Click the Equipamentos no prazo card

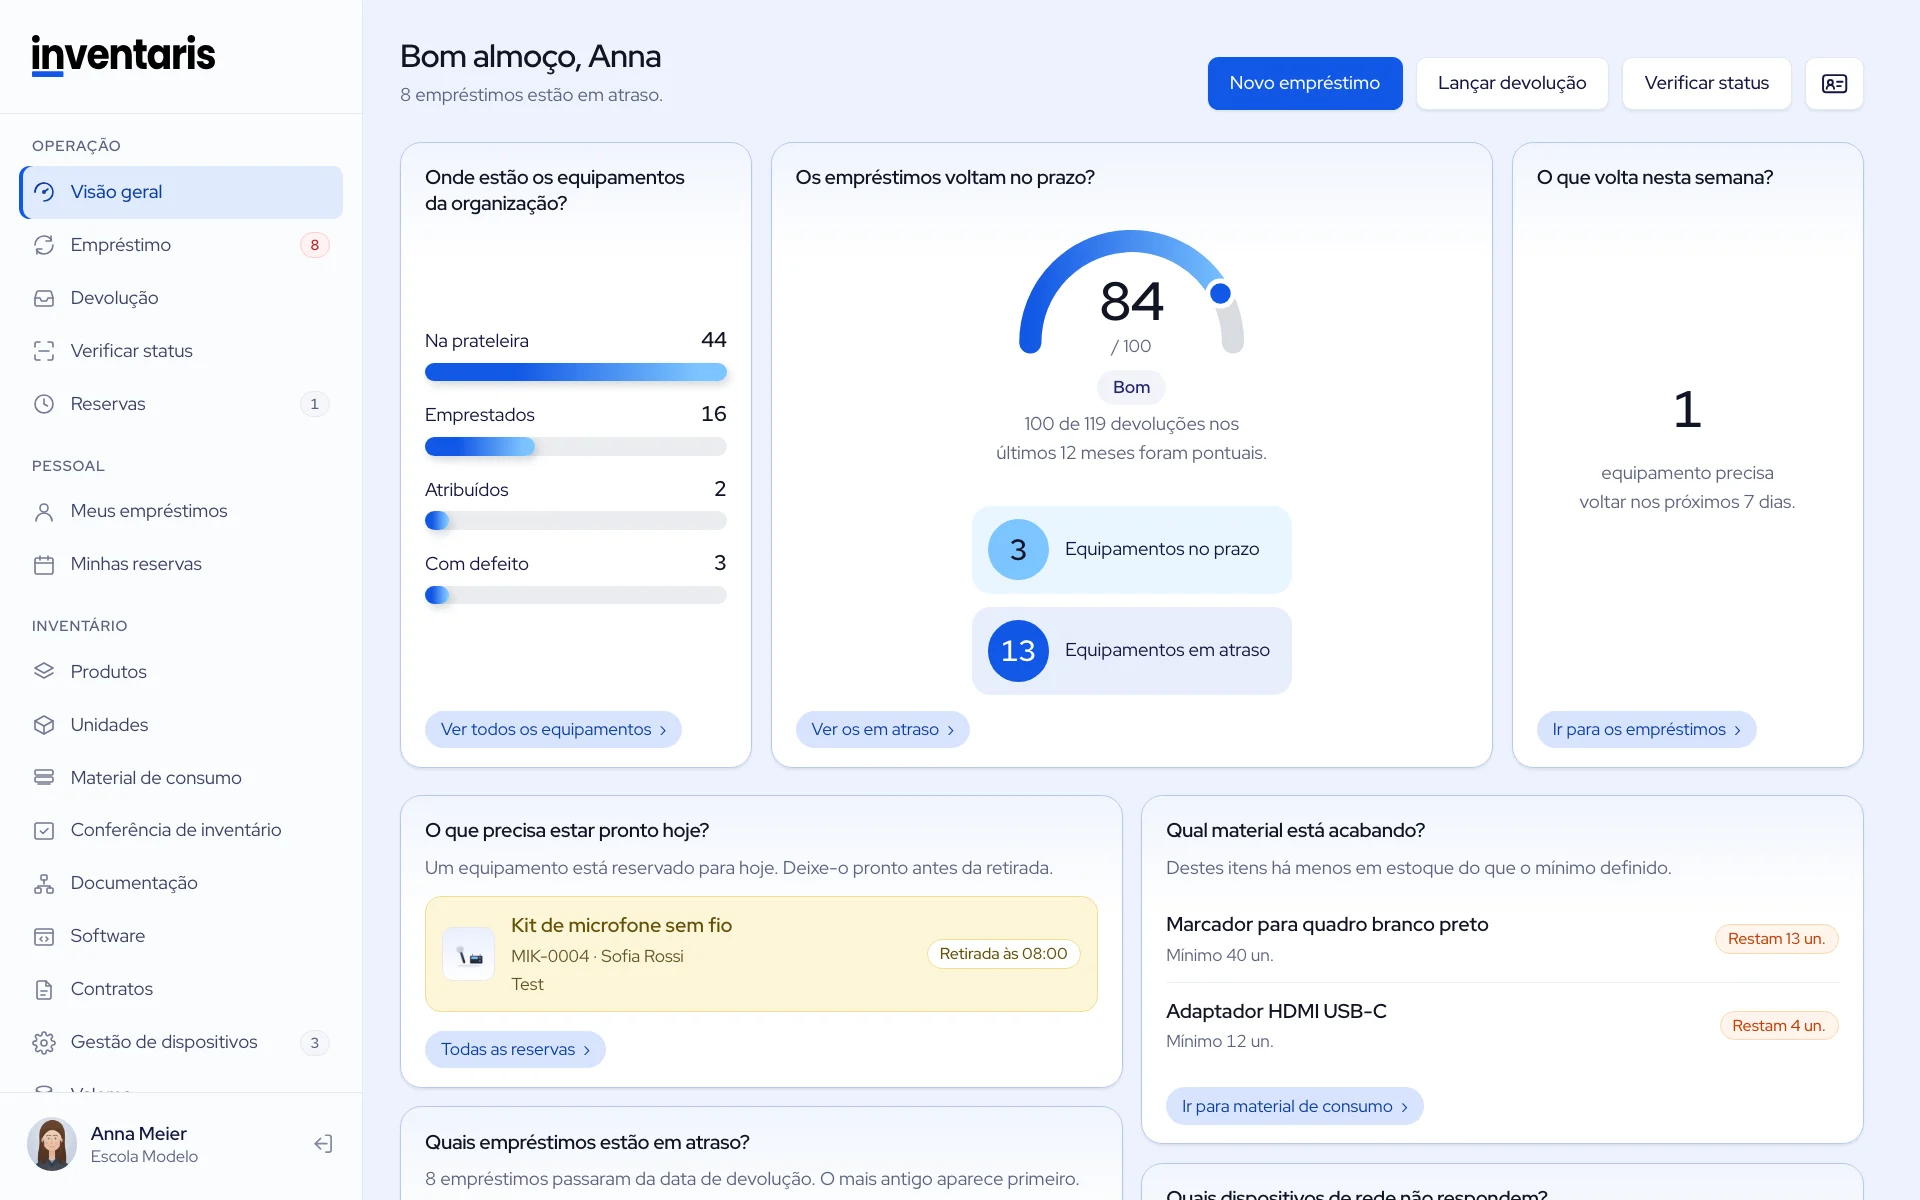1131,549
